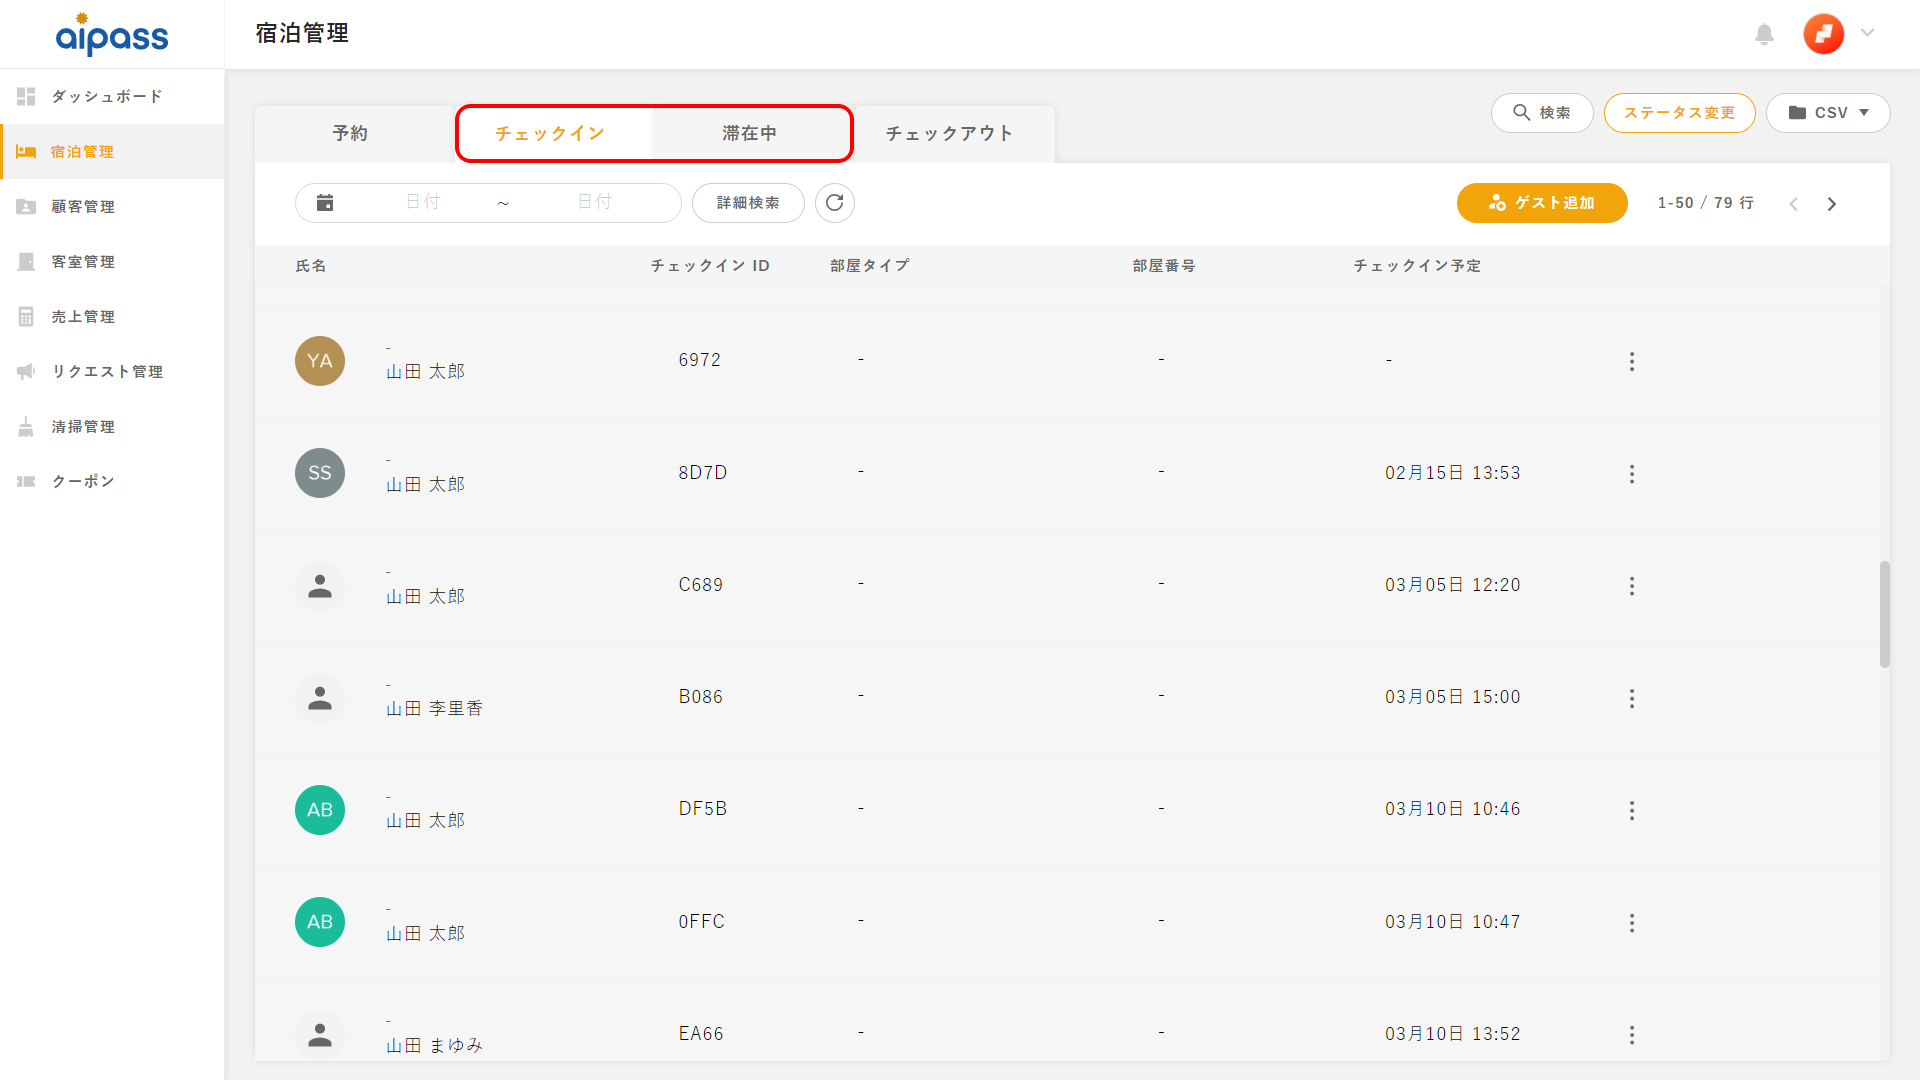Open the ダッシュボード sidebar item

(x=112, y=97)
